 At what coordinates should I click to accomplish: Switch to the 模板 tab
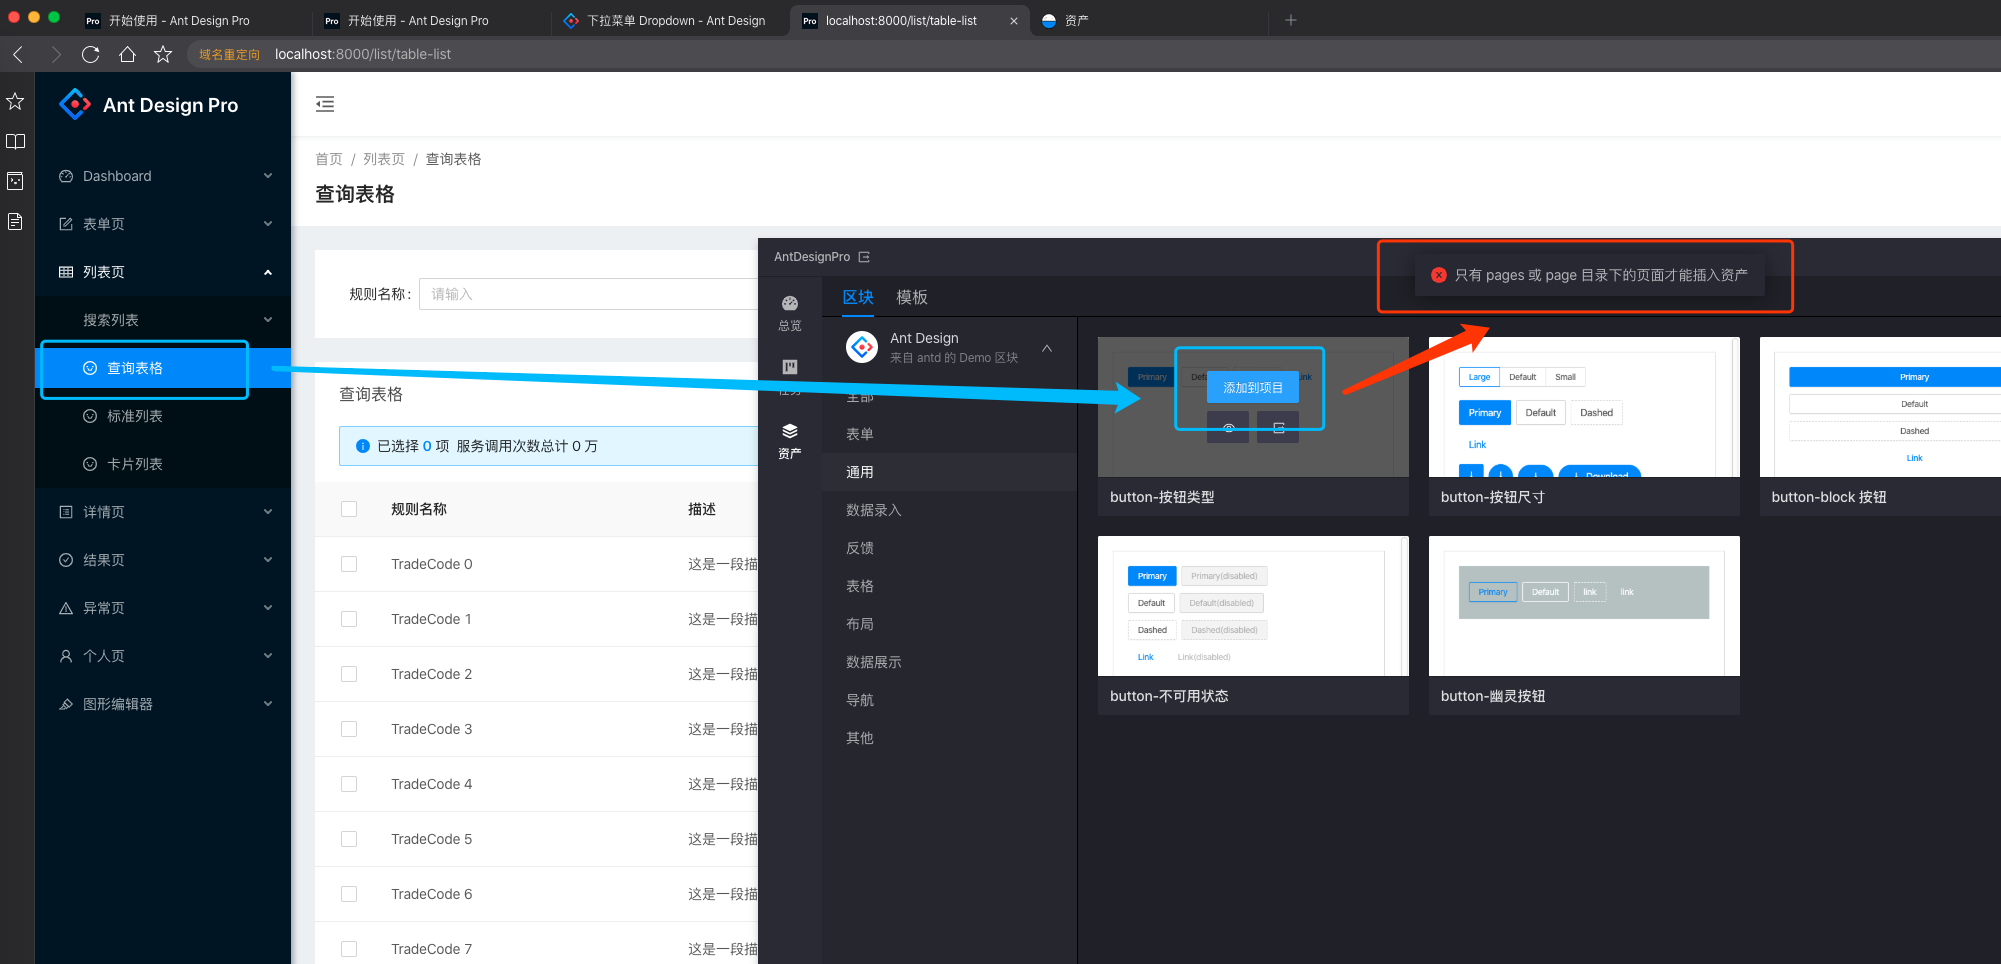pos(912,297)
